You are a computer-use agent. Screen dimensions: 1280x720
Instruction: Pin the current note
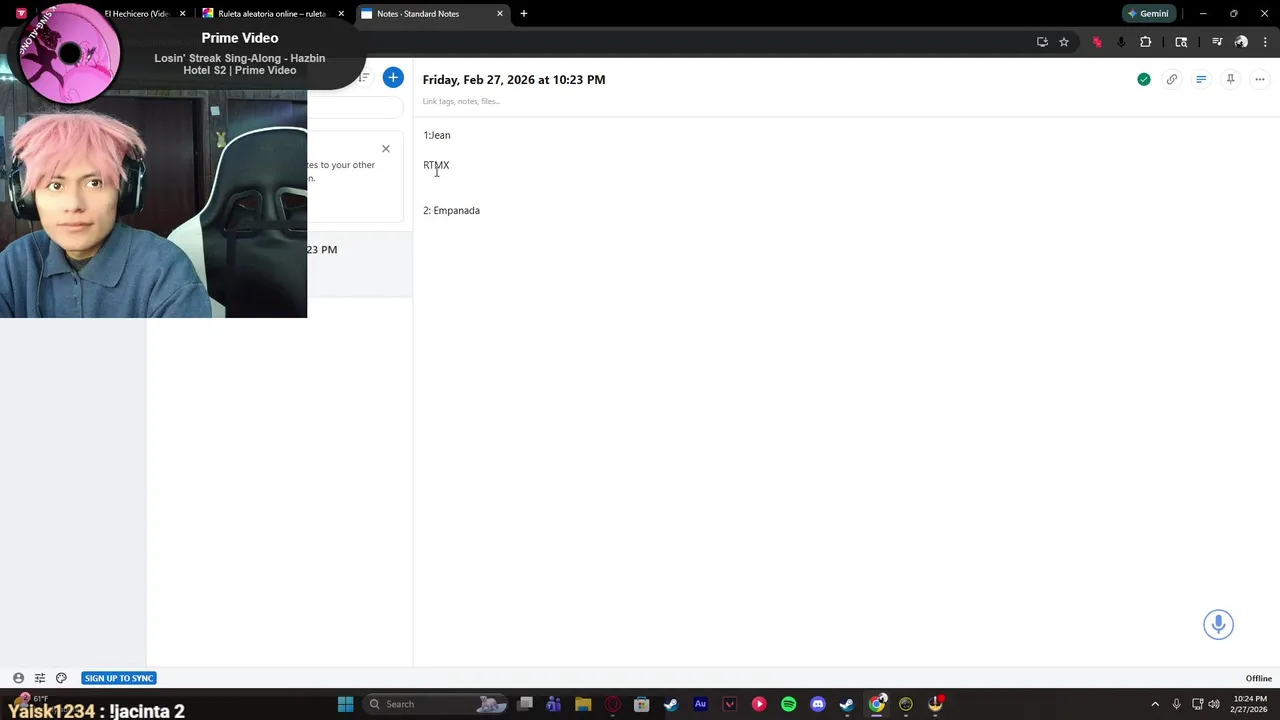[1230, 79]
